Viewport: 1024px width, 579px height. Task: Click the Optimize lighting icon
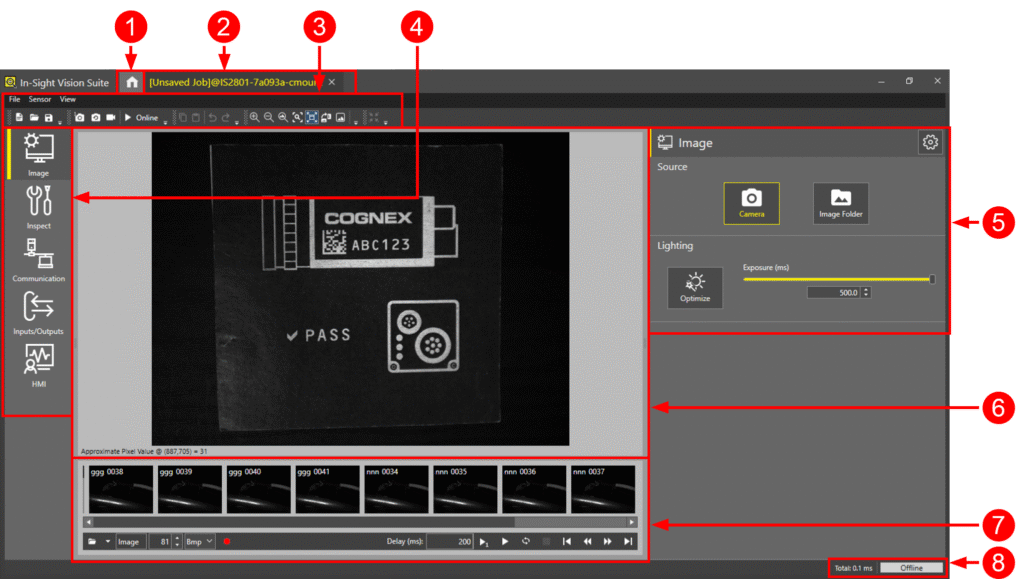click(695, 285)
